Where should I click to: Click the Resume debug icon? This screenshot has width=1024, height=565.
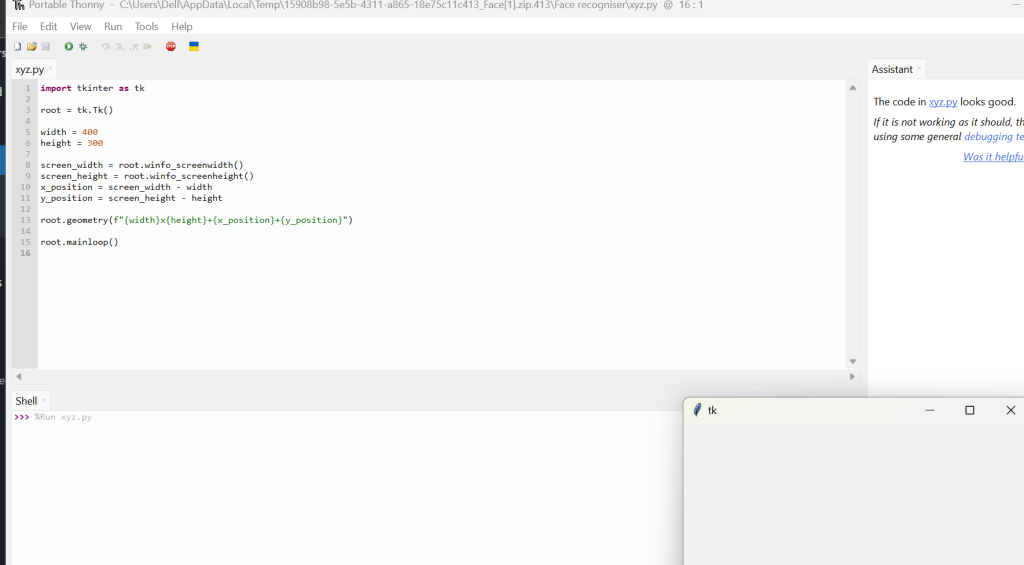148,47
